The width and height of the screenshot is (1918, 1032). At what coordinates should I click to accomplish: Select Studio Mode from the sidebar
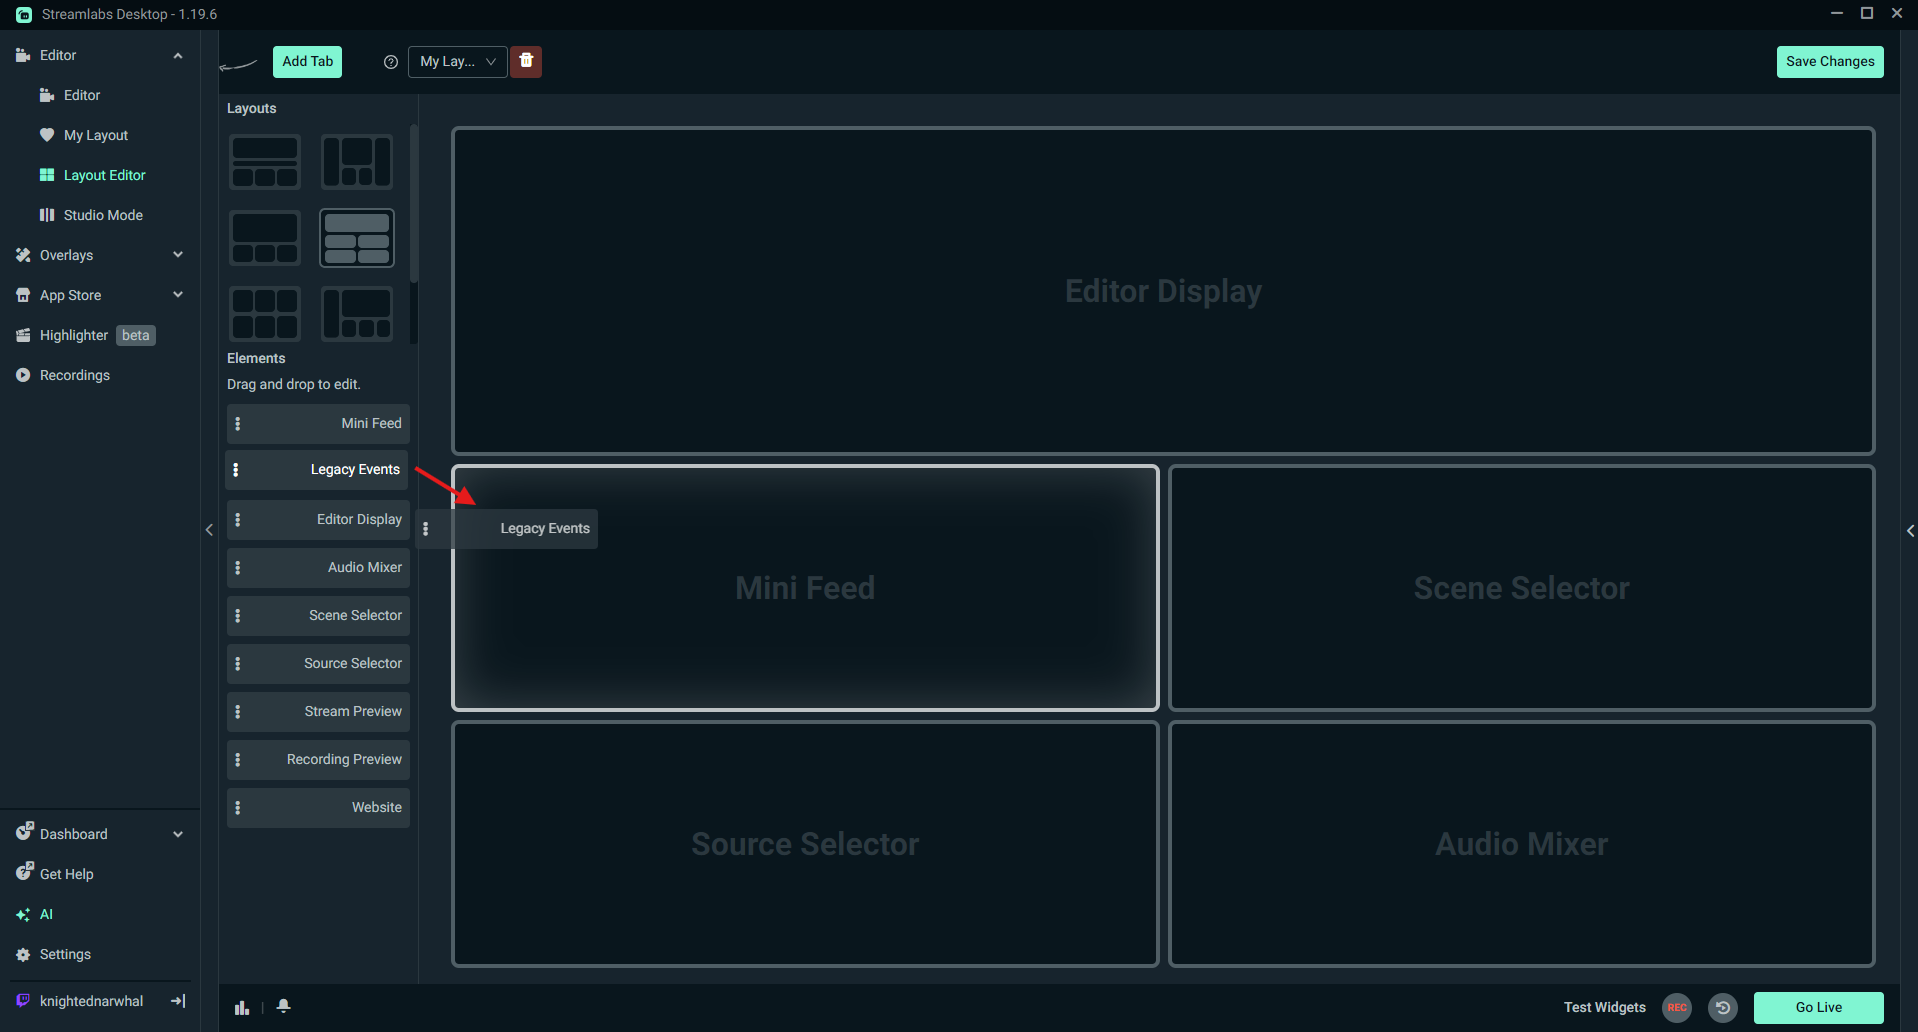(101, 214)
